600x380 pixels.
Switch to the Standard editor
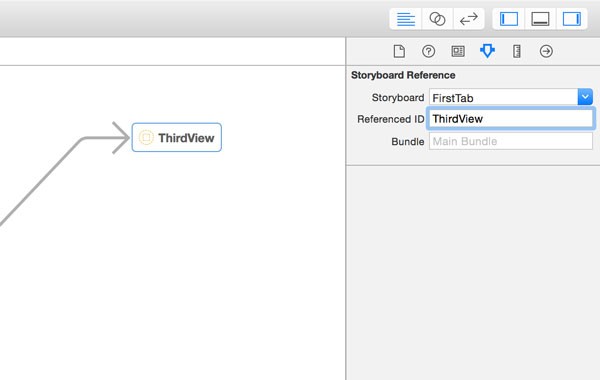(x=406, y=19)
